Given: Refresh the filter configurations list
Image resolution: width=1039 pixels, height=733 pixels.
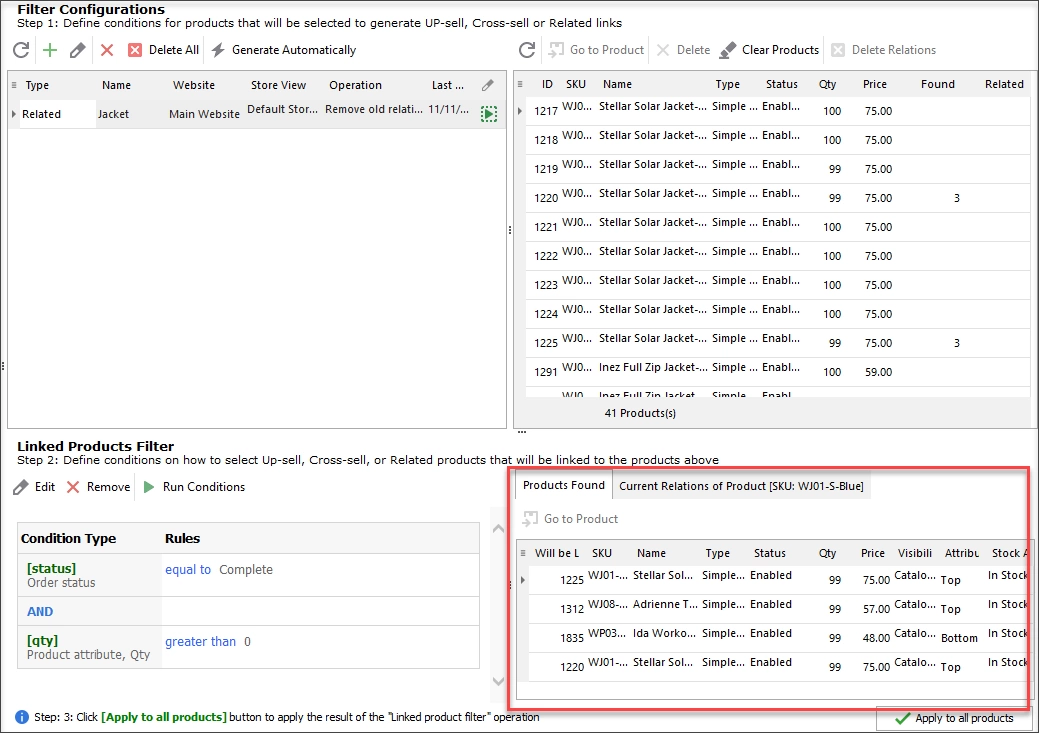Looking at the screenshot, I should (21, 50).
